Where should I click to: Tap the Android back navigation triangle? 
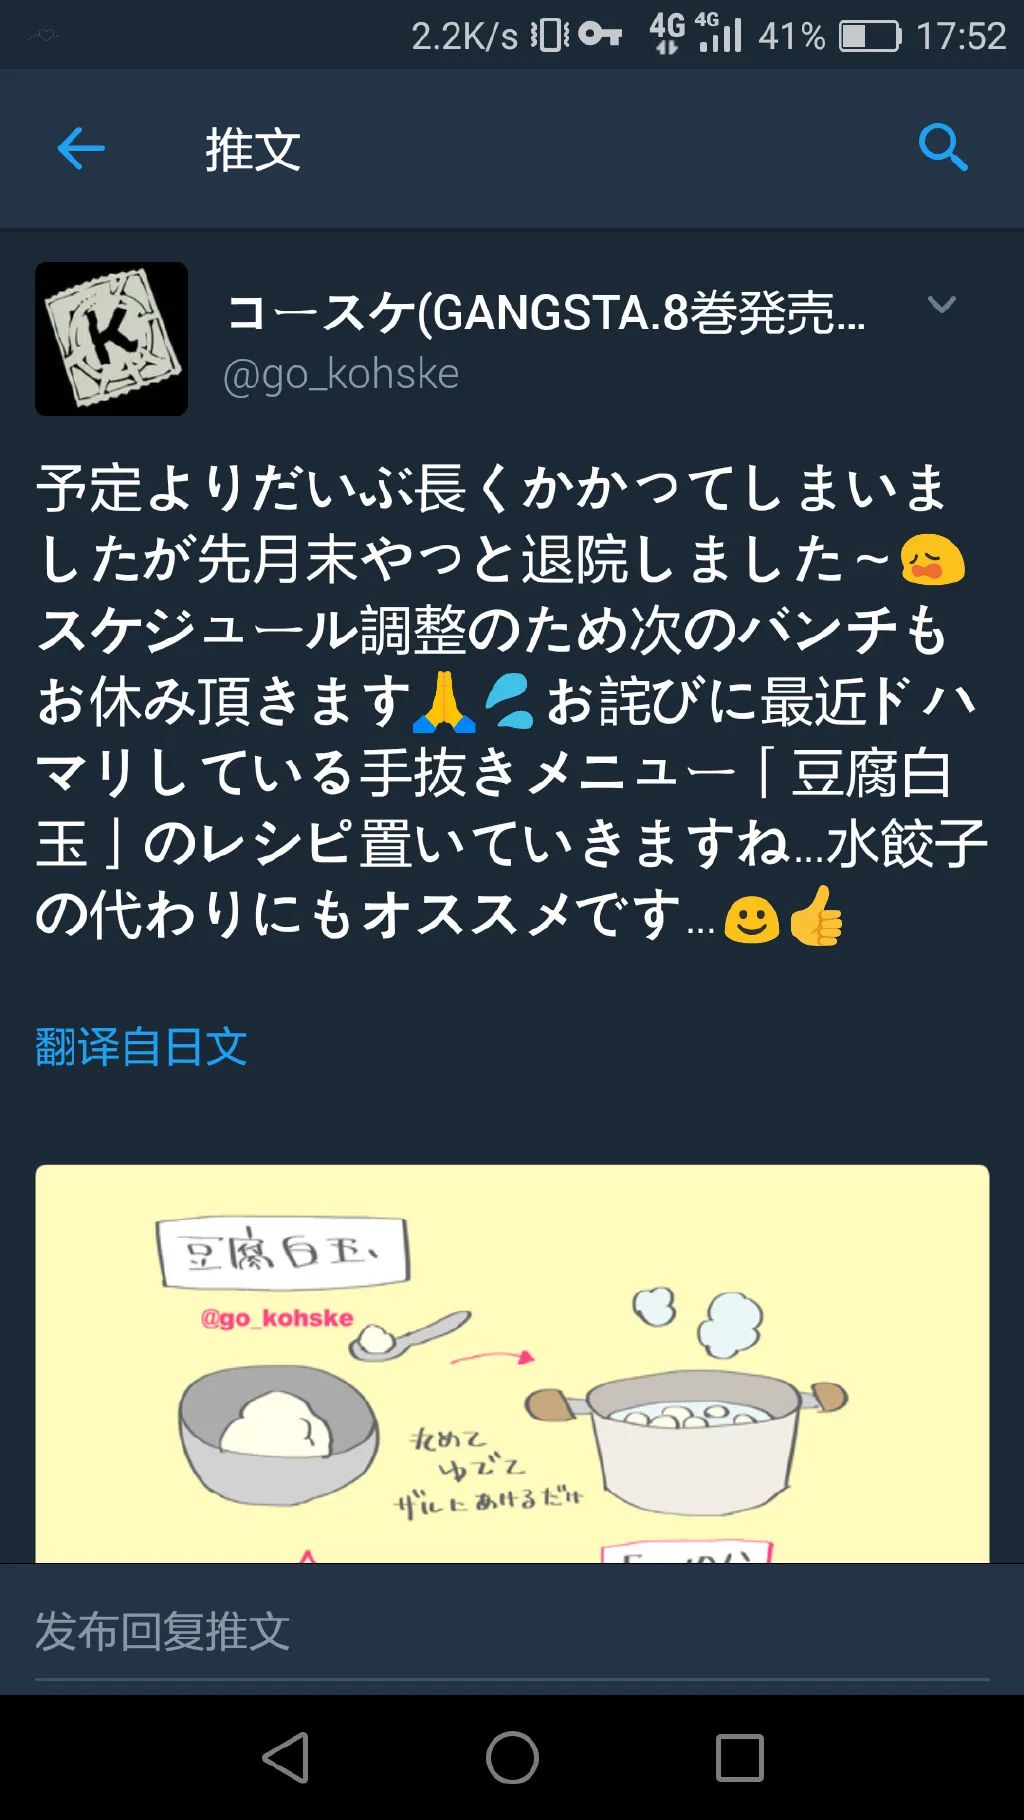pos(286,1757)
